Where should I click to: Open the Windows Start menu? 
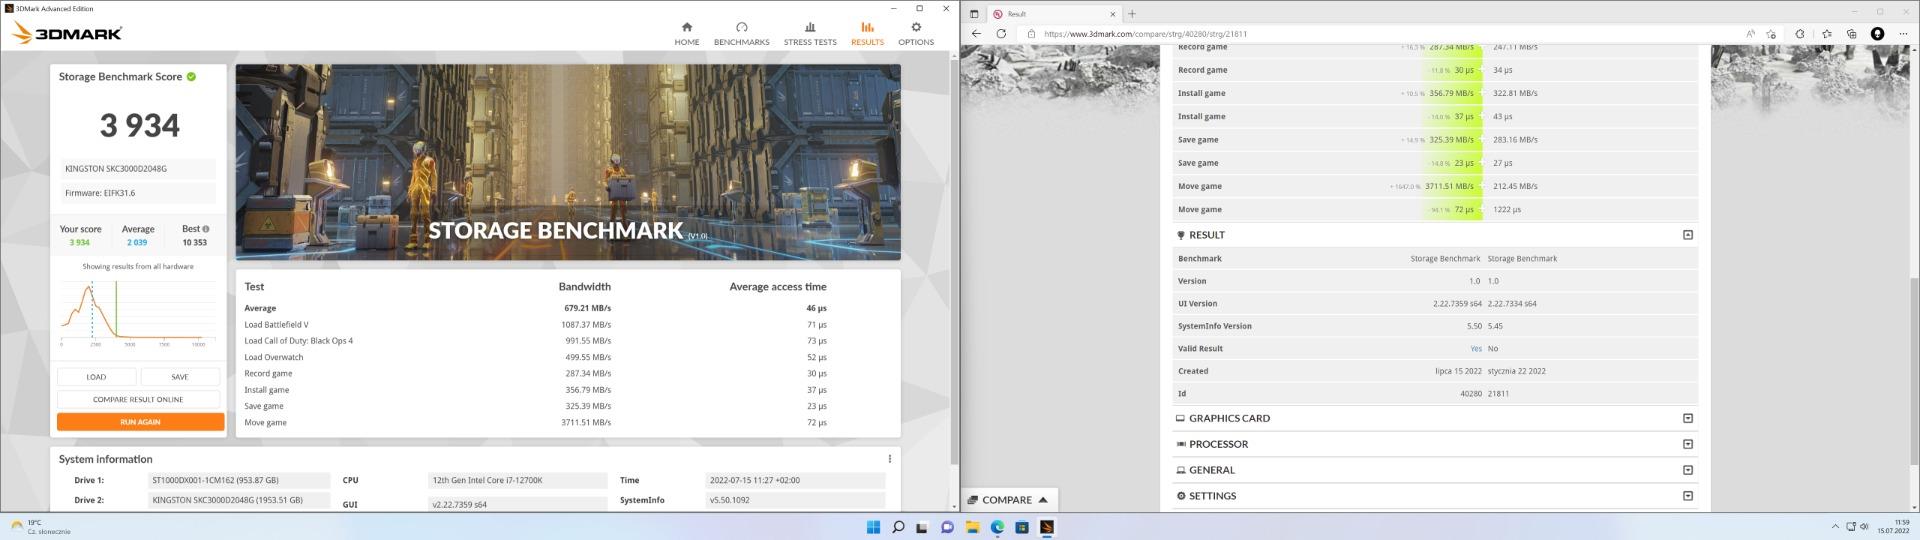[x=872, y=527]
